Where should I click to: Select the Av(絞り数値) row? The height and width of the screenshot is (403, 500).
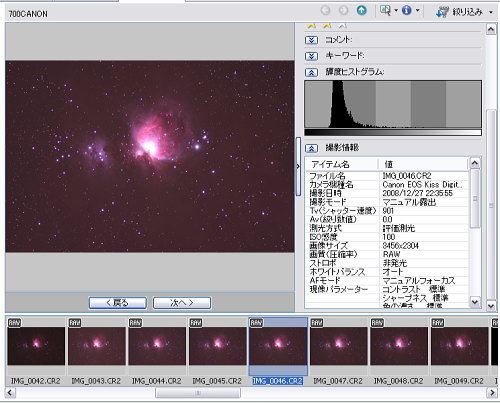(x=387, y=219)
